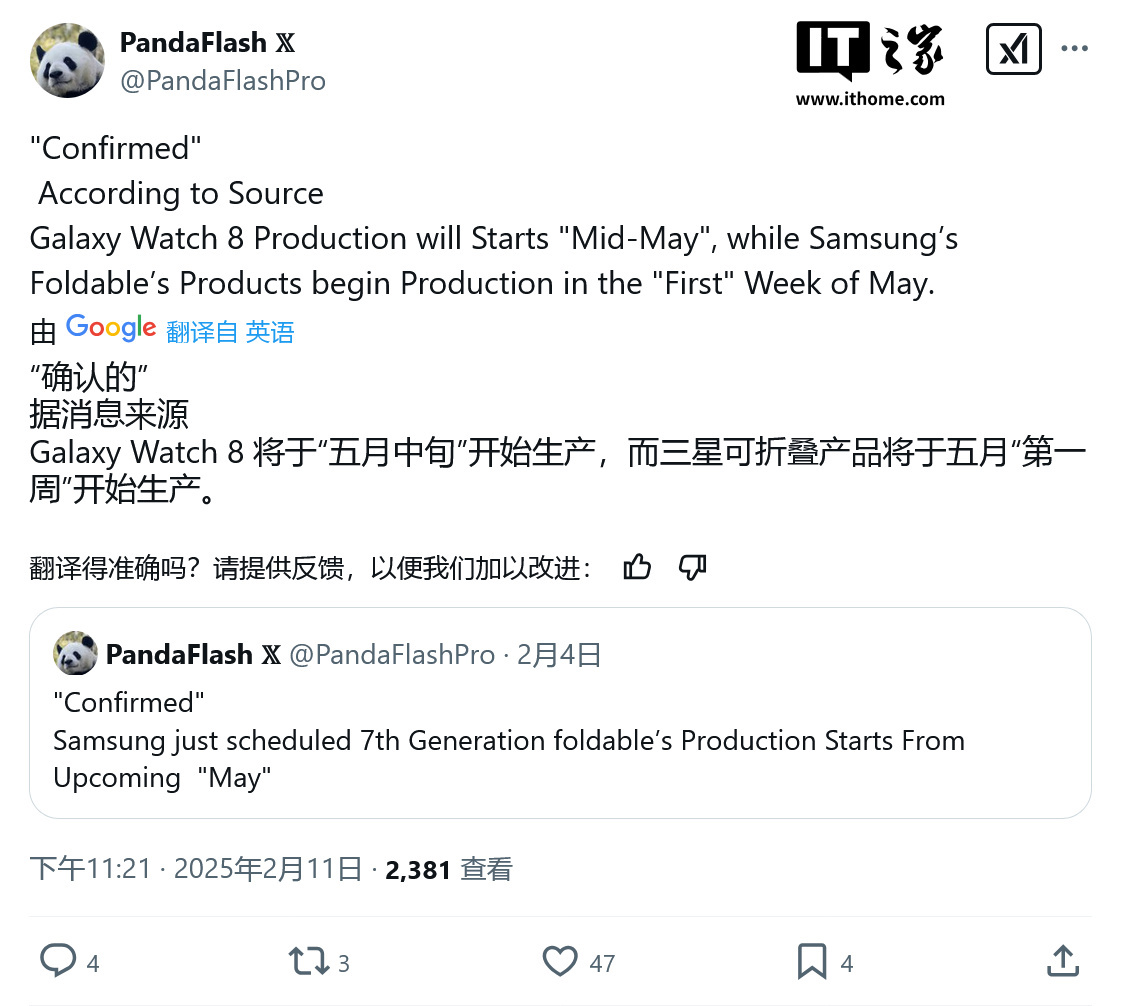Open PandaFlash panda profile avatar
Screen dimensions: 1121x1006
68,61
